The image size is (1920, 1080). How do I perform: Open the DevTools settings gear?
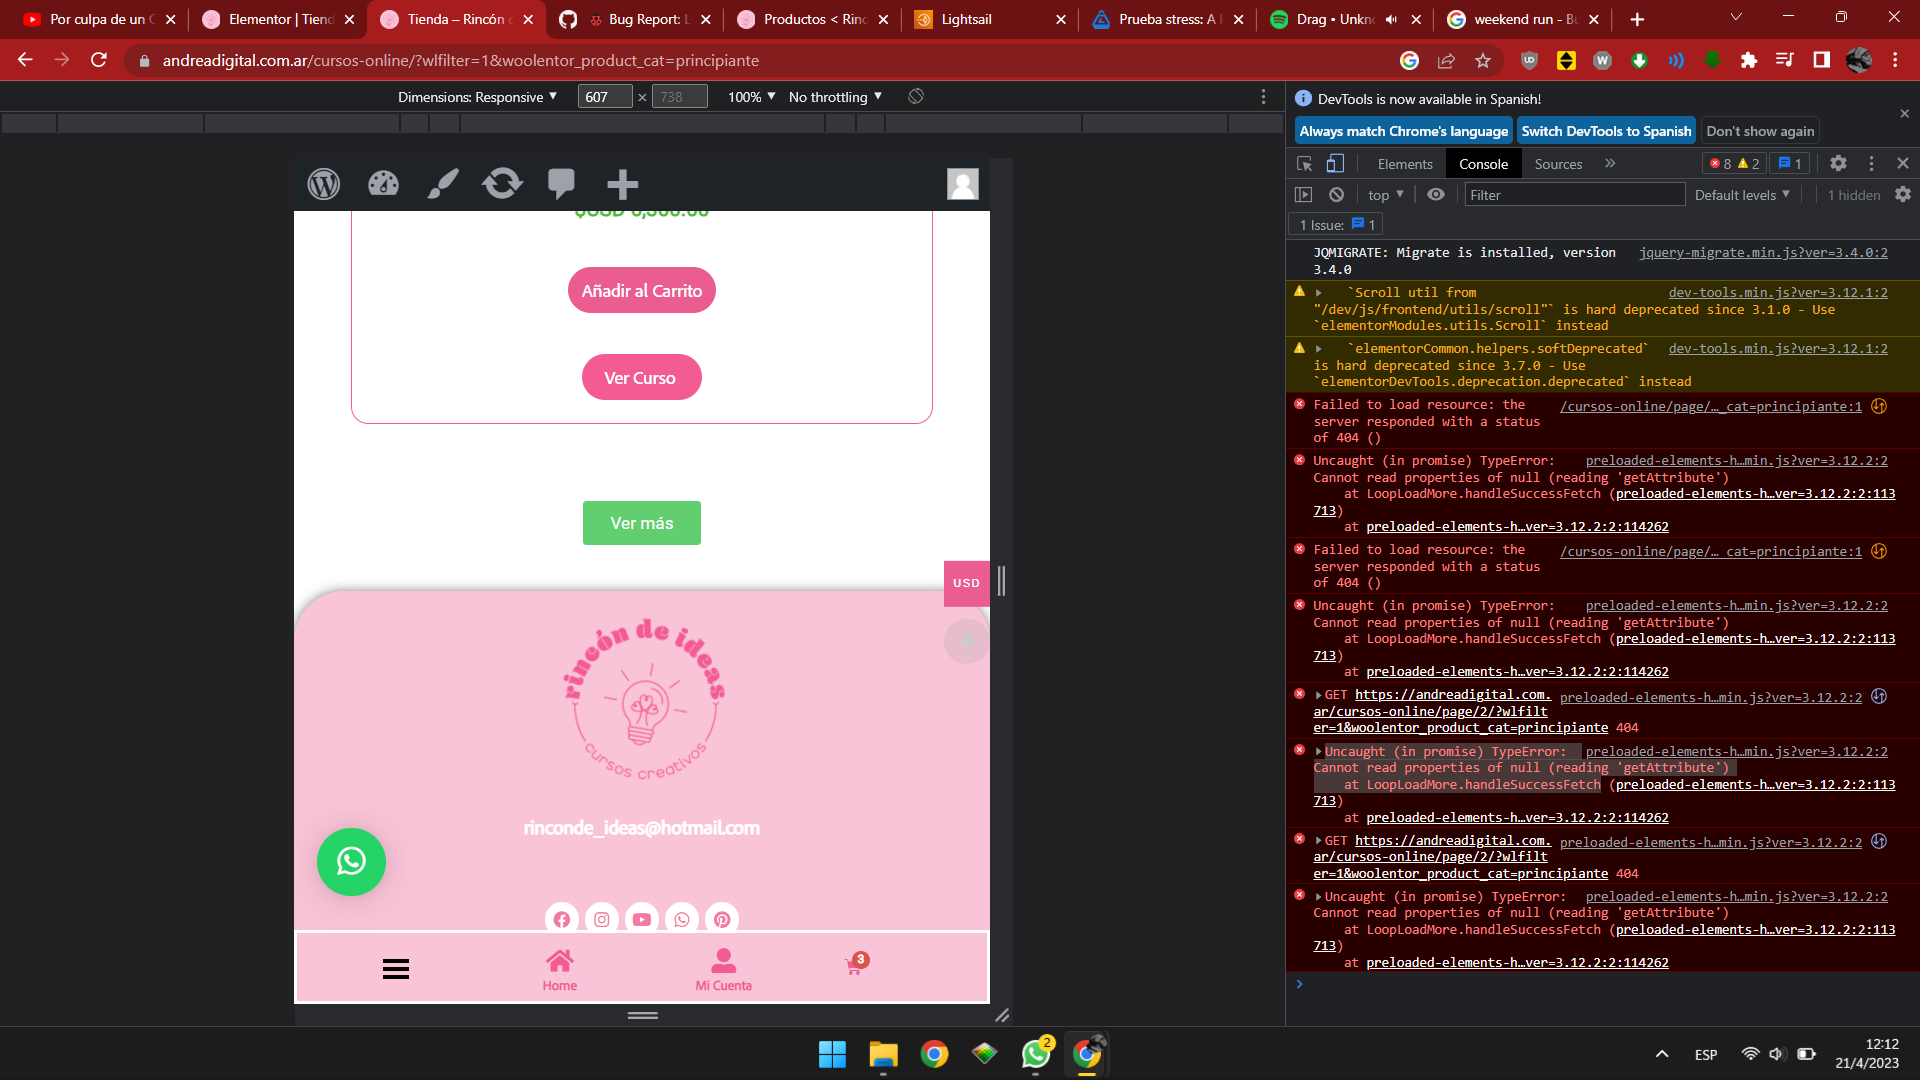point(1838,163)
